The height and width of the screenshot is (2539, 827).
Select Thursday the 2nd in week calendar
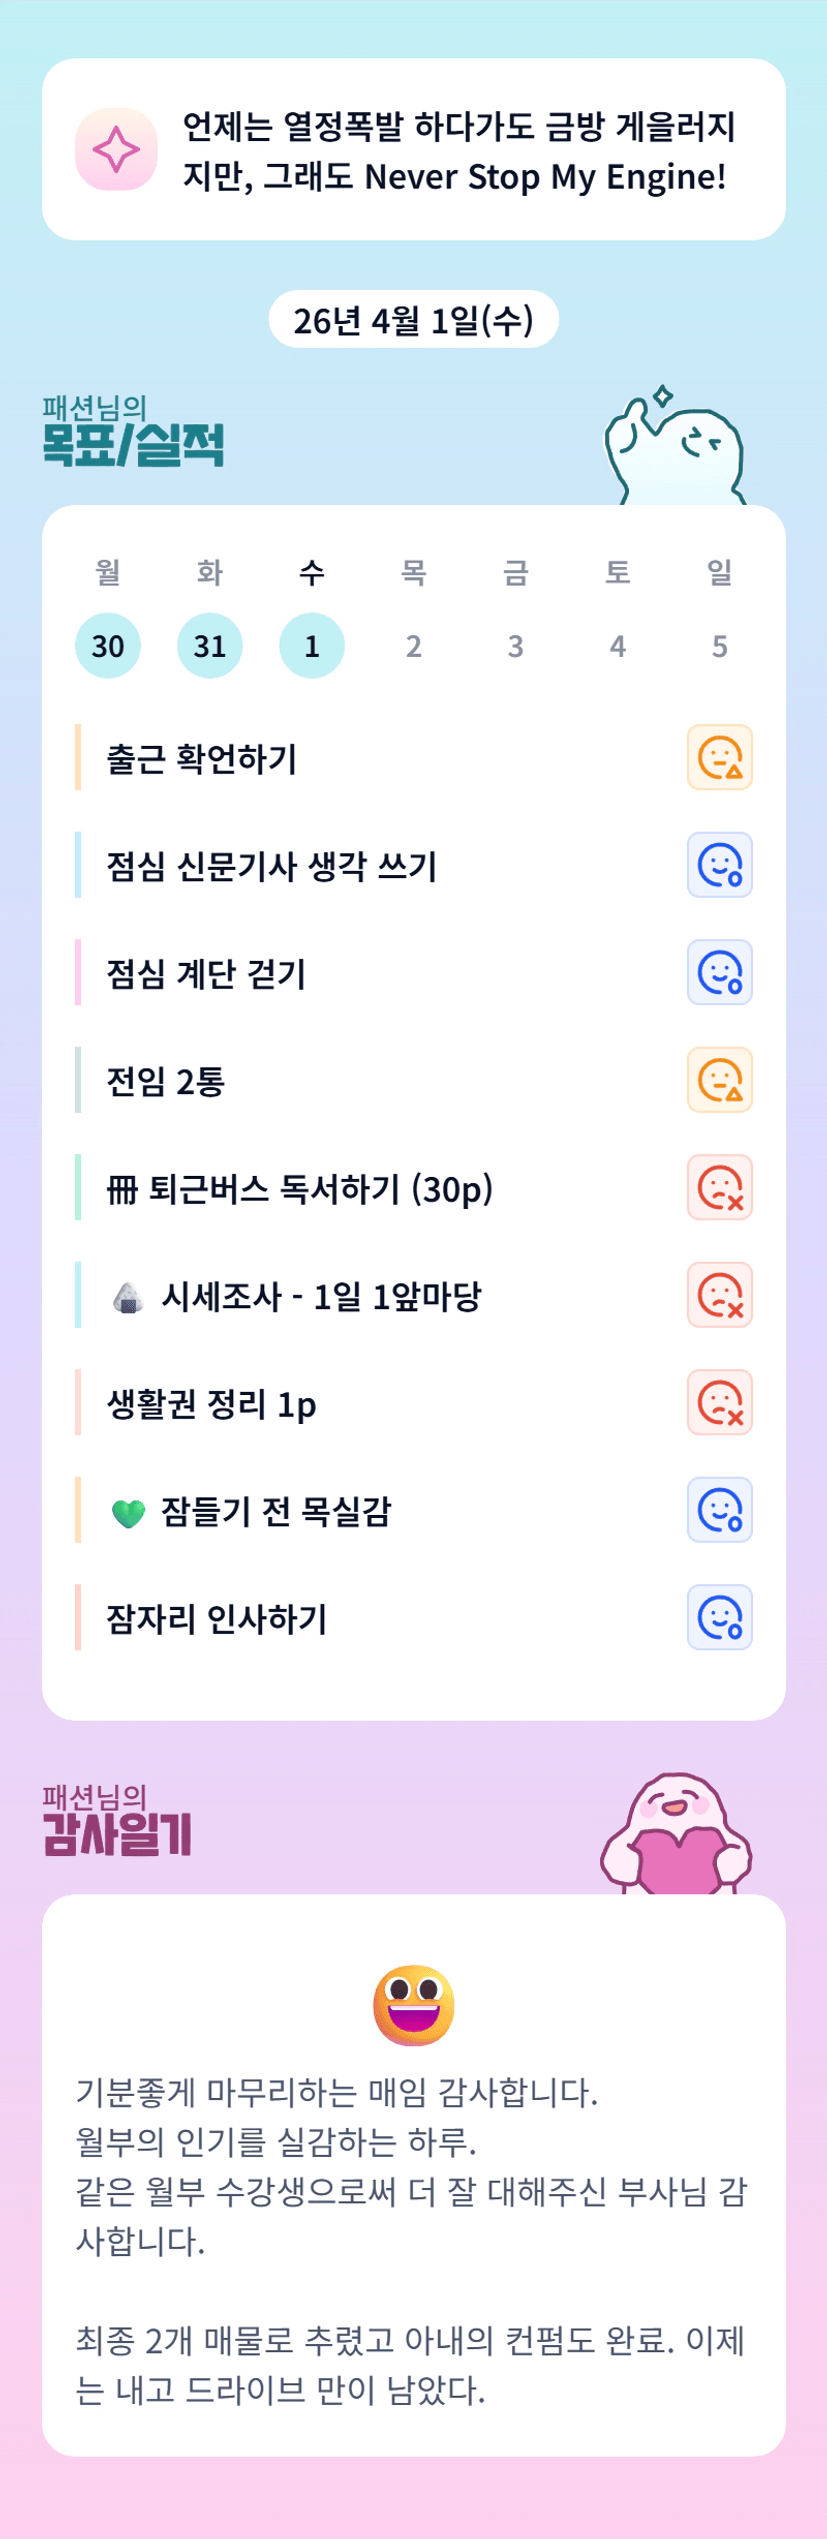pyautogui.click(x=414, y=646)
